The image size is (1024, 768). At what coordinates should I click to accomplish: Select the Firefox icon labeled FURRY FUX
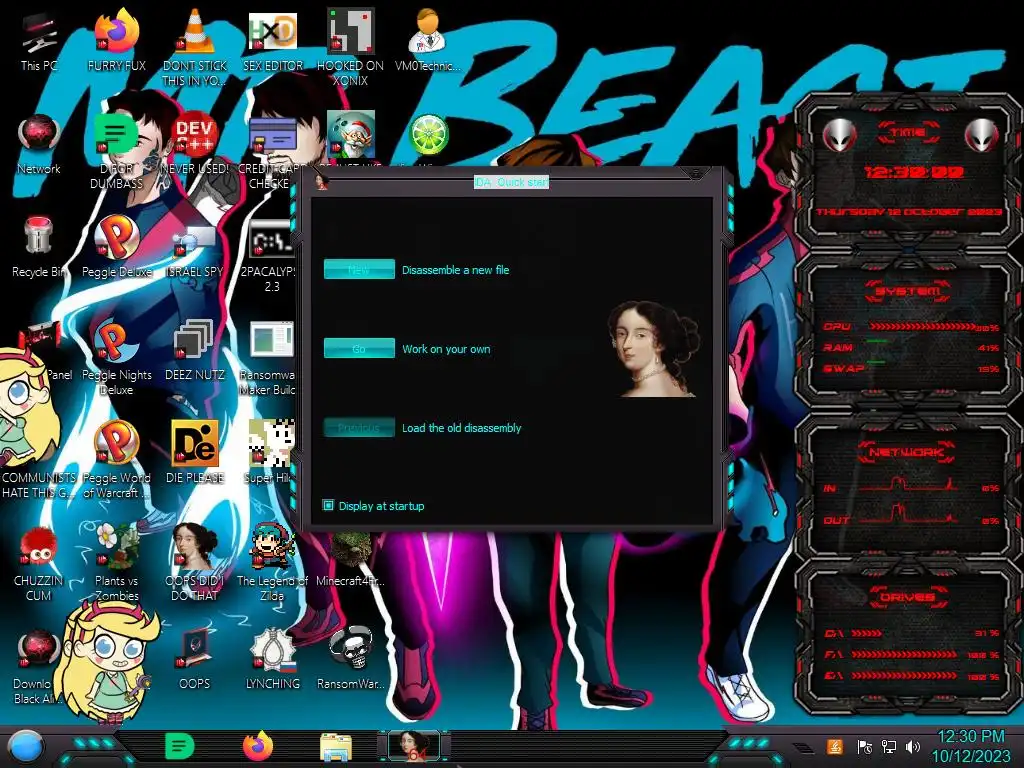pos(117,41)
